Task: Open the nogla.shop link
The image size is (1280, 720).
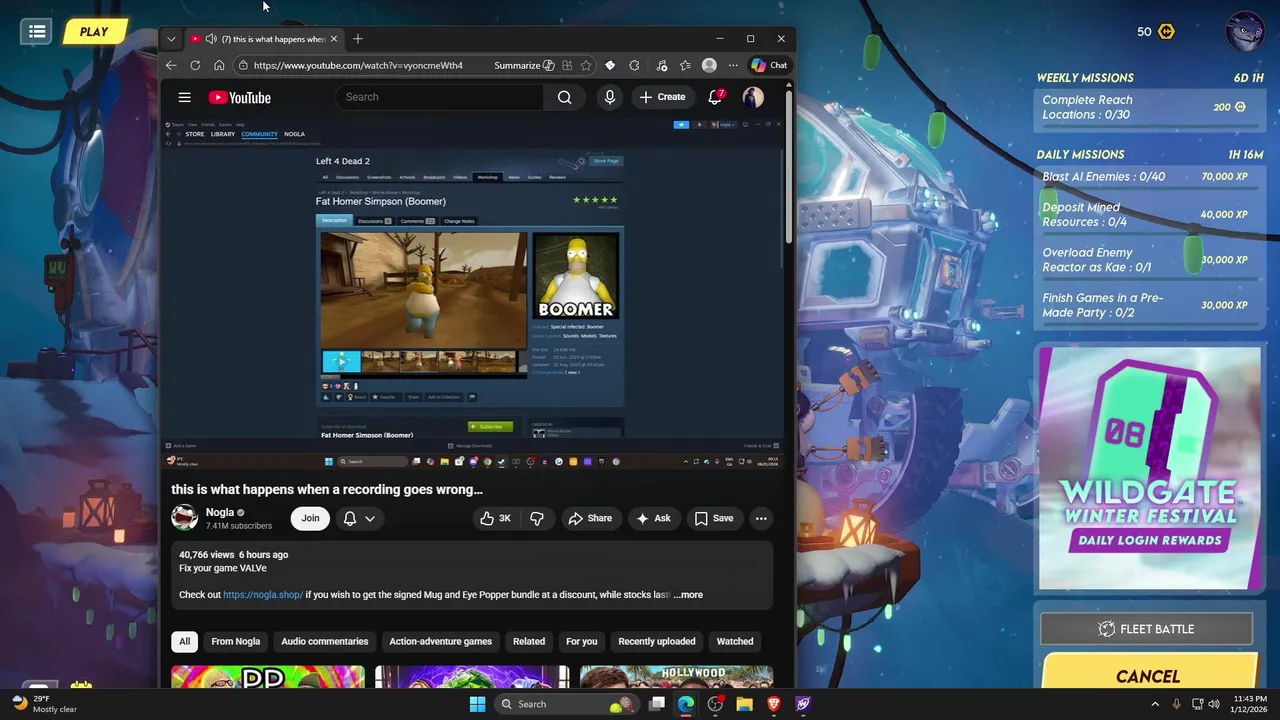Action: [x=263, y=595]
